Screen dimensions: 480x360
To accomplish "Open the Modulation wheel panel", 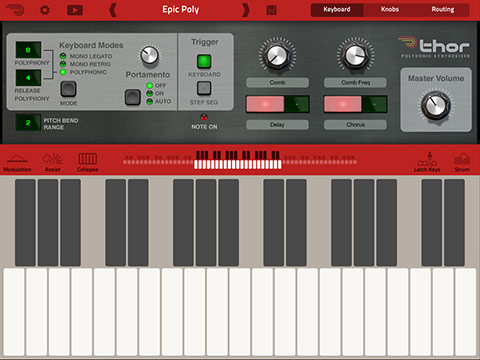I will (x=17, y=162).
